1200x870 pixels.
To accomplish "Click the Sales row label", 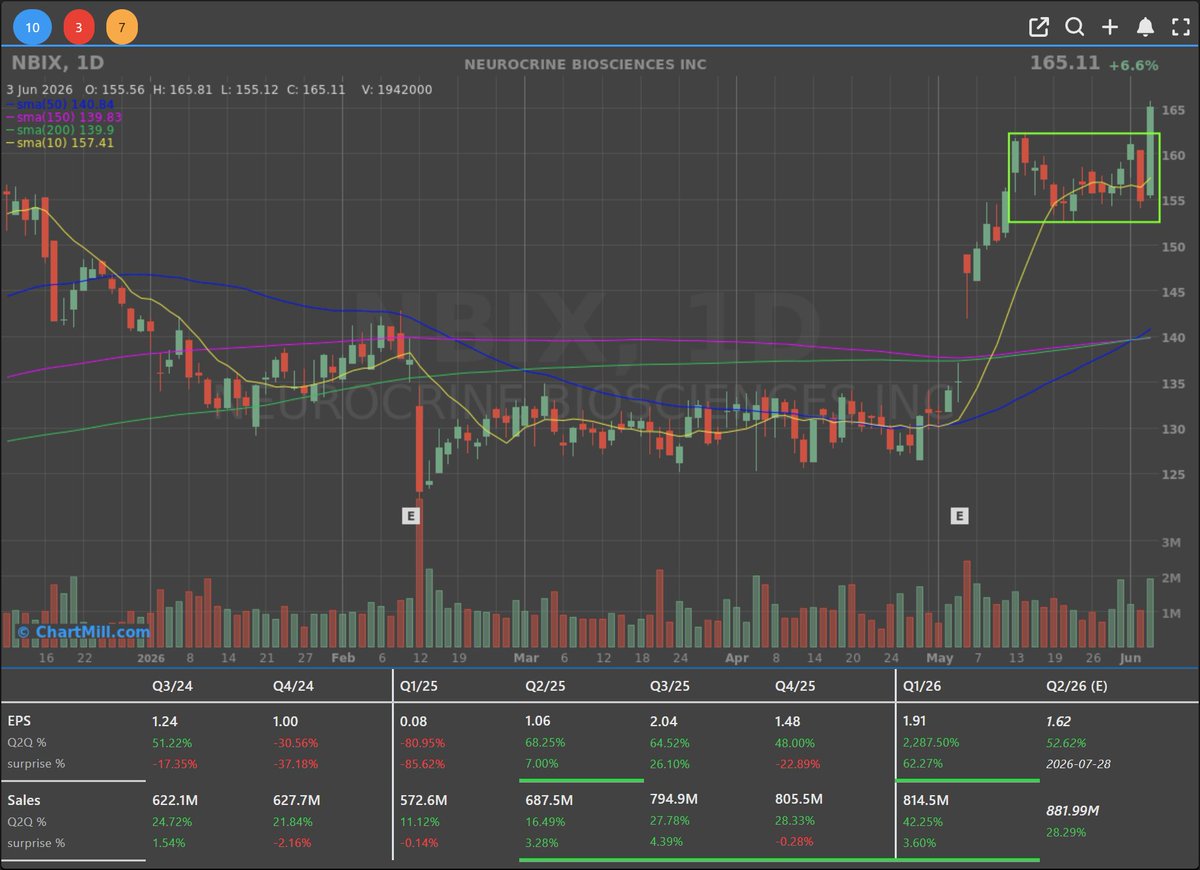I will (x=24, y=799).
